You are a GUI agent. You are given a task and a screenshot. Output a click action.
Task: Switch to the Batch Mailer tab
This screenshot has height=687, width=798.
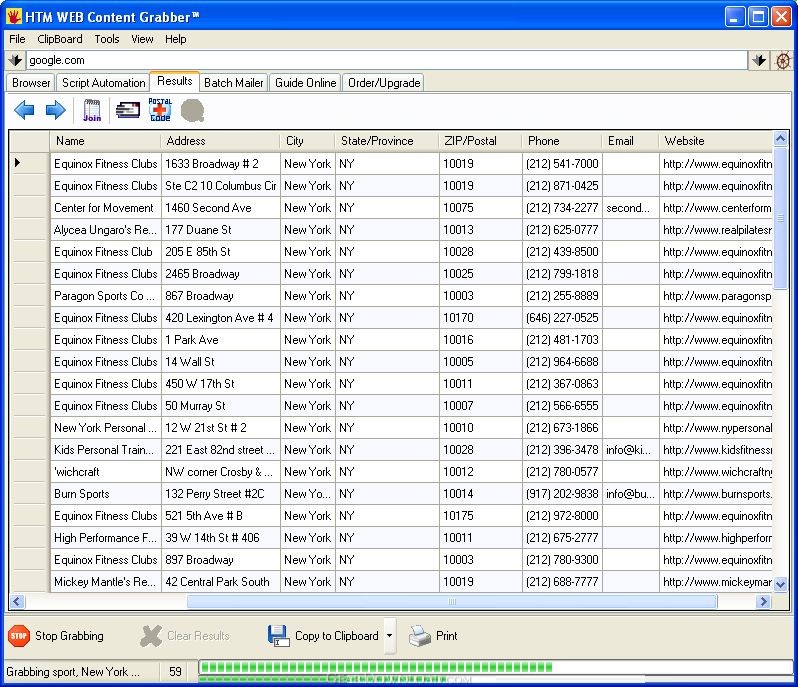click(x=234, y=82)
